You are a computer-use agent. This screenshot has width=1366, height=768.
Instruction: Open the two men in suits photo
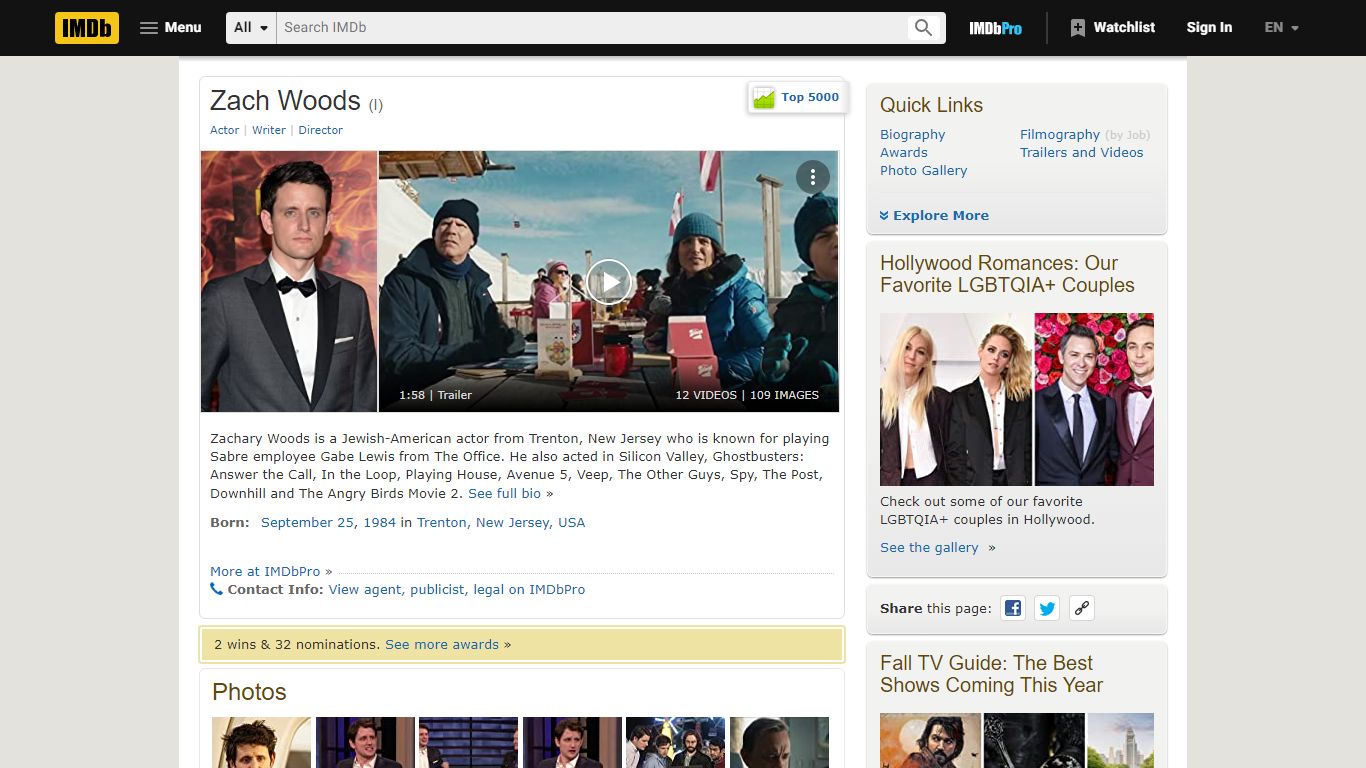tap(1094, 399)
